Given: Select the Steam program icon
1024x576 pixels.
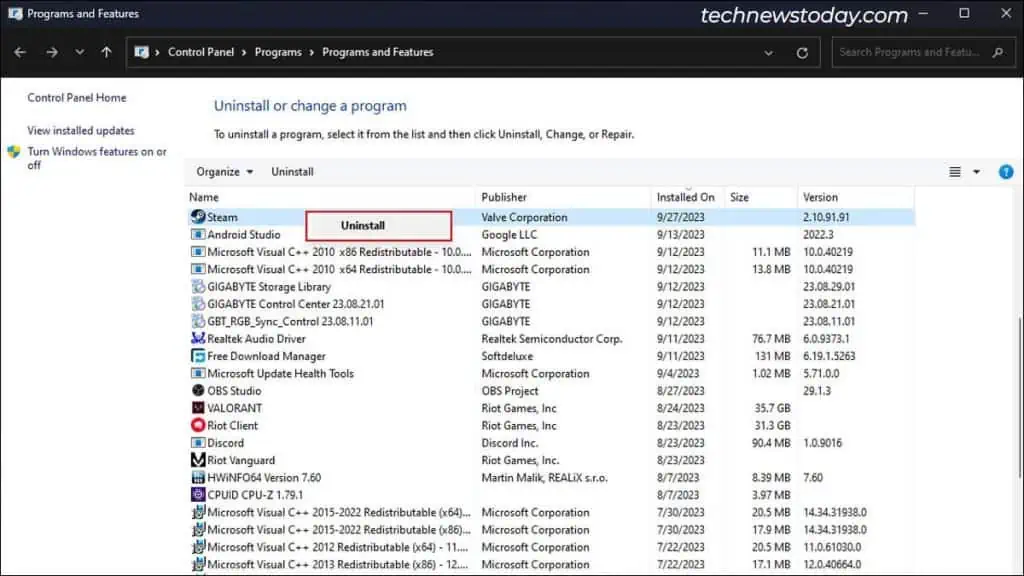Looking at the screenshot, I should coord(197,217).
